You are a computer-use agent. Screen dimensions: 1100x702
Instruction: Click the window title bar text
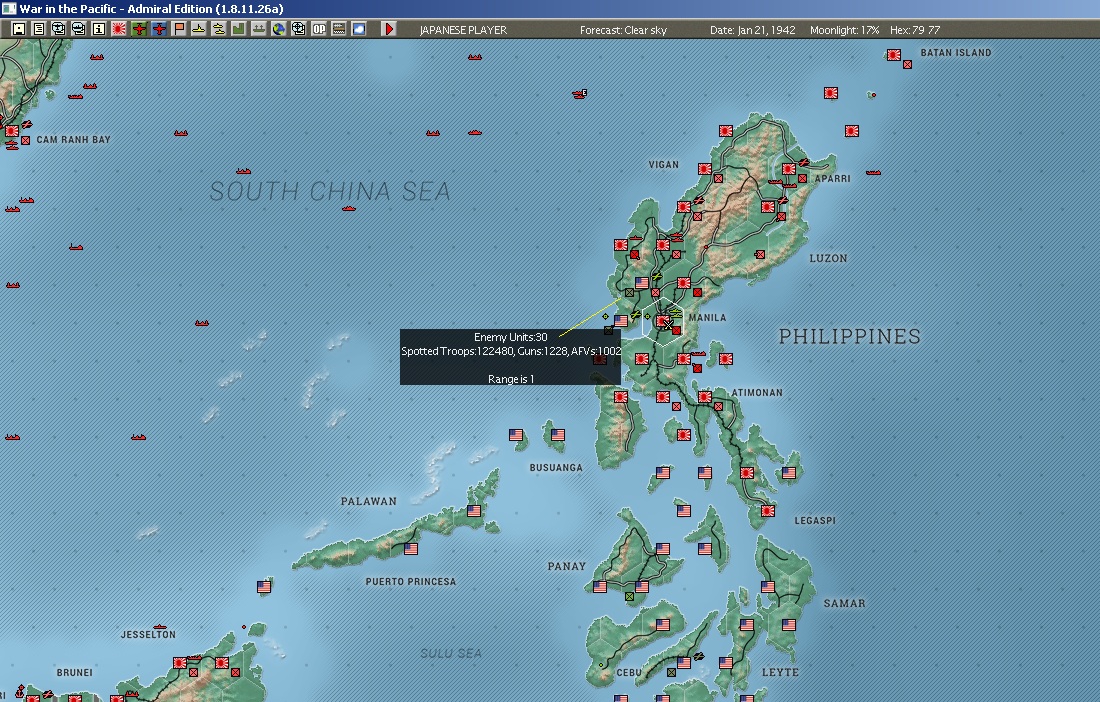point(152,9)
